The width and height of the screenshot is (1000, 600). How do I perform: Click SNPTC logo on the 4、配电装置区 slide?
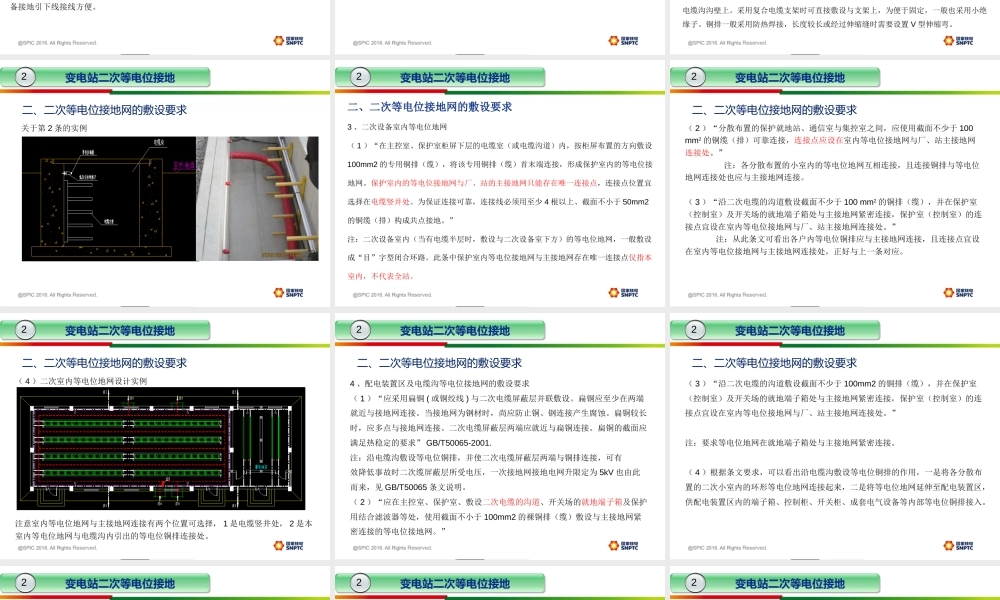(x=623, y=546)
